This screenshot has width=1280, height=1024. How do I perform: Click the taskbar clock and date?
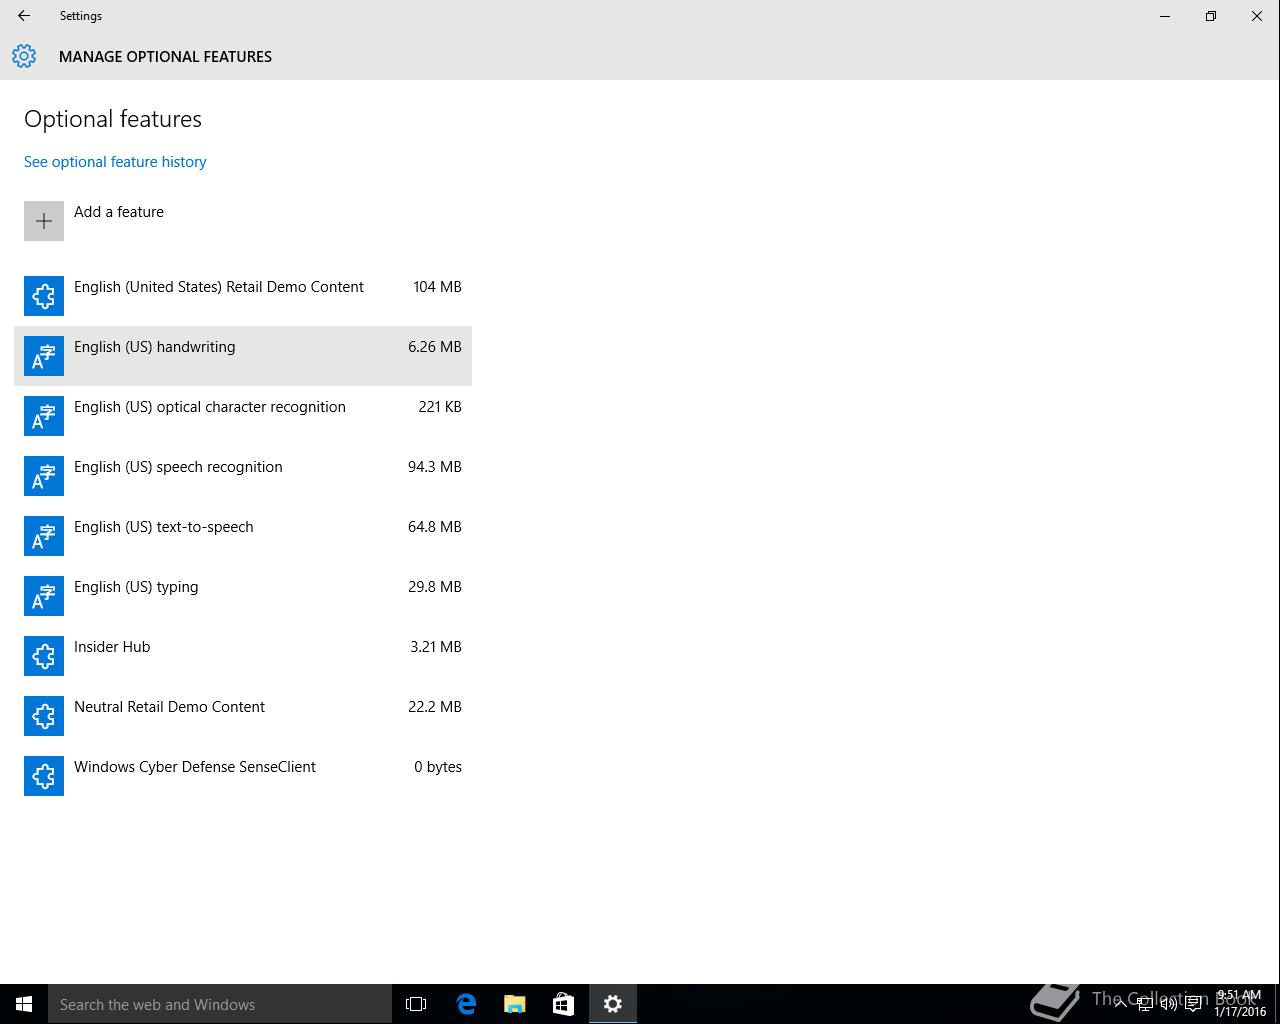point(1240,1004)
